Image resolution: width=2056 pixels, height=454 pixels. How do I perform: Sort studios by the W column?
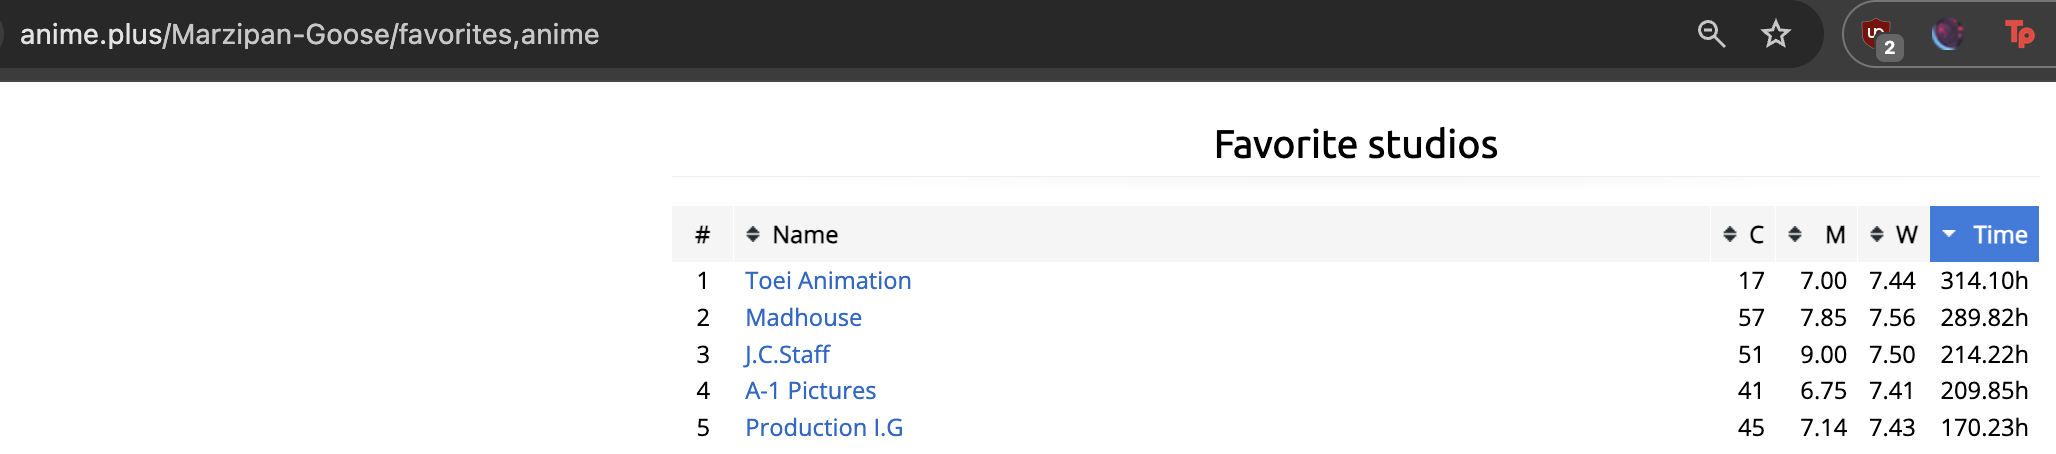[x=1894, y=235]
